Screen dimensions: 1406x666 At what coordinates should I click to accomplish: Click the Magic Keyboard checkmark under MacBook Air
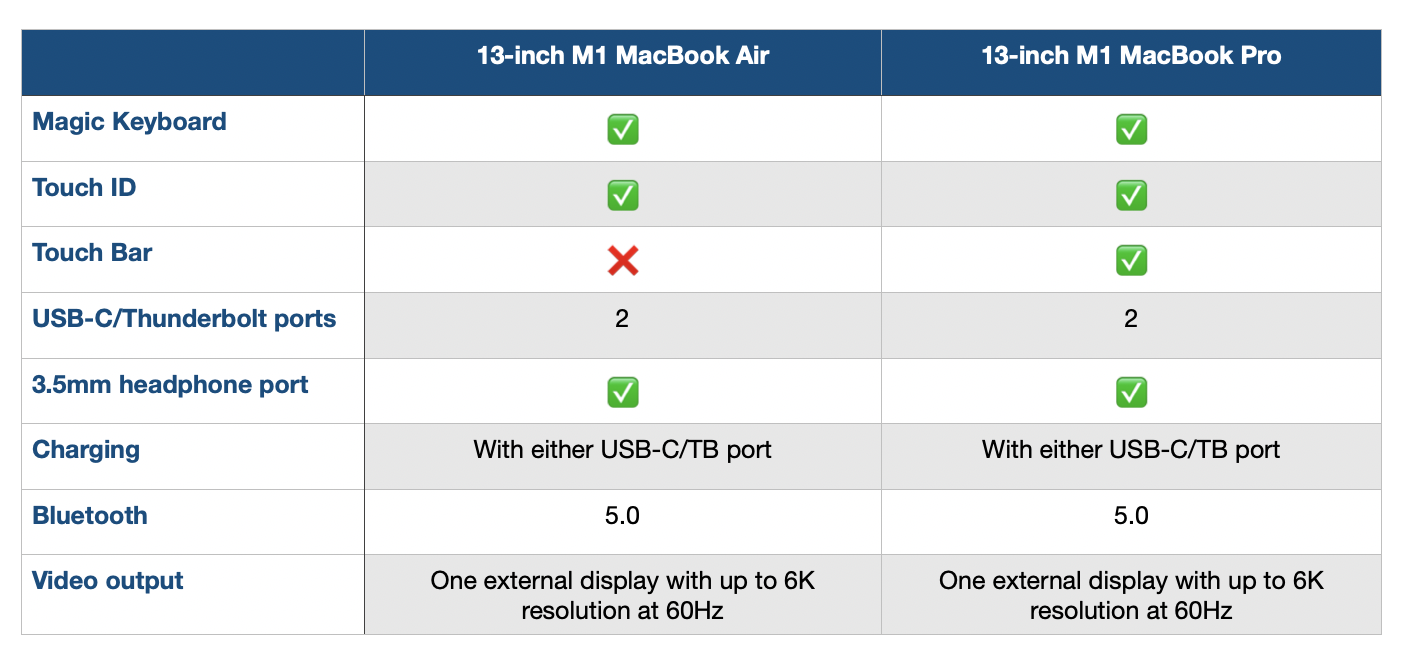pyautogui.click(x=623, y=129)
